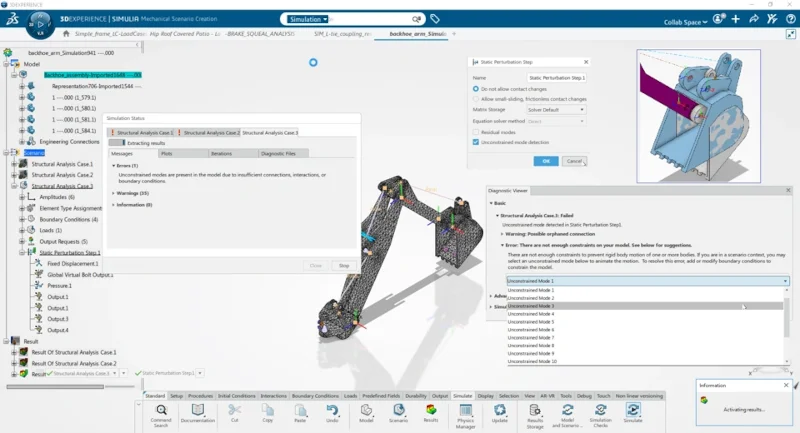Image resolution: width=800 pixels, height=433 pixels.
Task: Select 'Do not allow contact changes' option
Action: coord(476,89)
